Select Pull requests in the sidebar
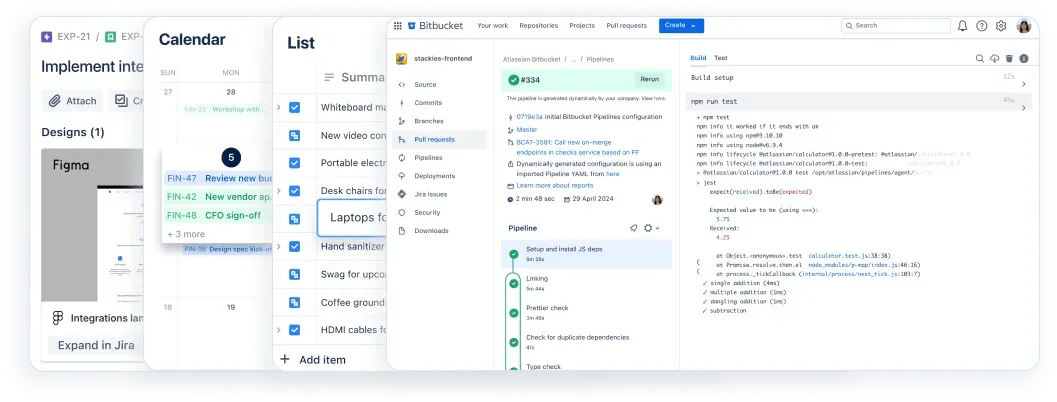The height and width of the screenshot is (402, 1057). pos(439,139)
